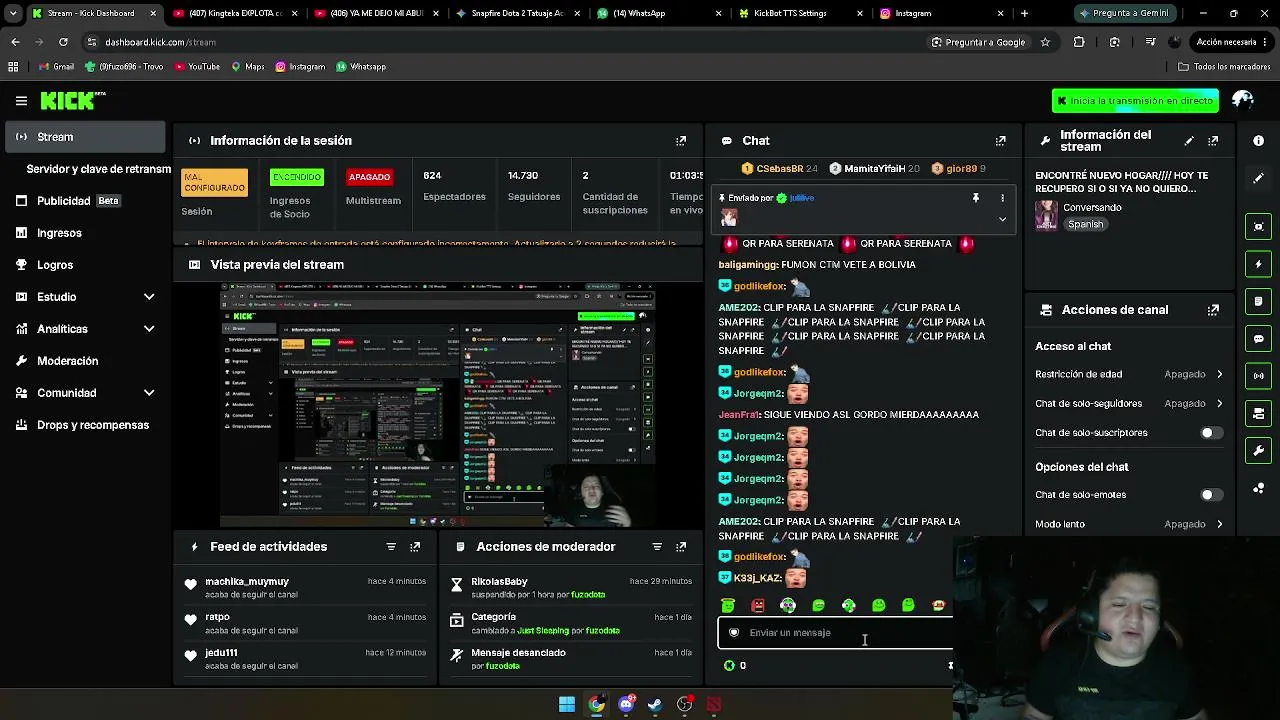Open Drops y recompensas in the sidebar
This screenshot has height=720, width=1280.
point(86,425)
